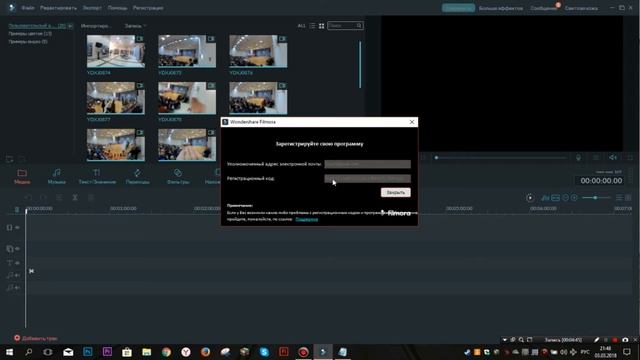The height and width of the screenshot is (360, 640).
Task: Expand the user media folder arrow
Action: [70, 26]
